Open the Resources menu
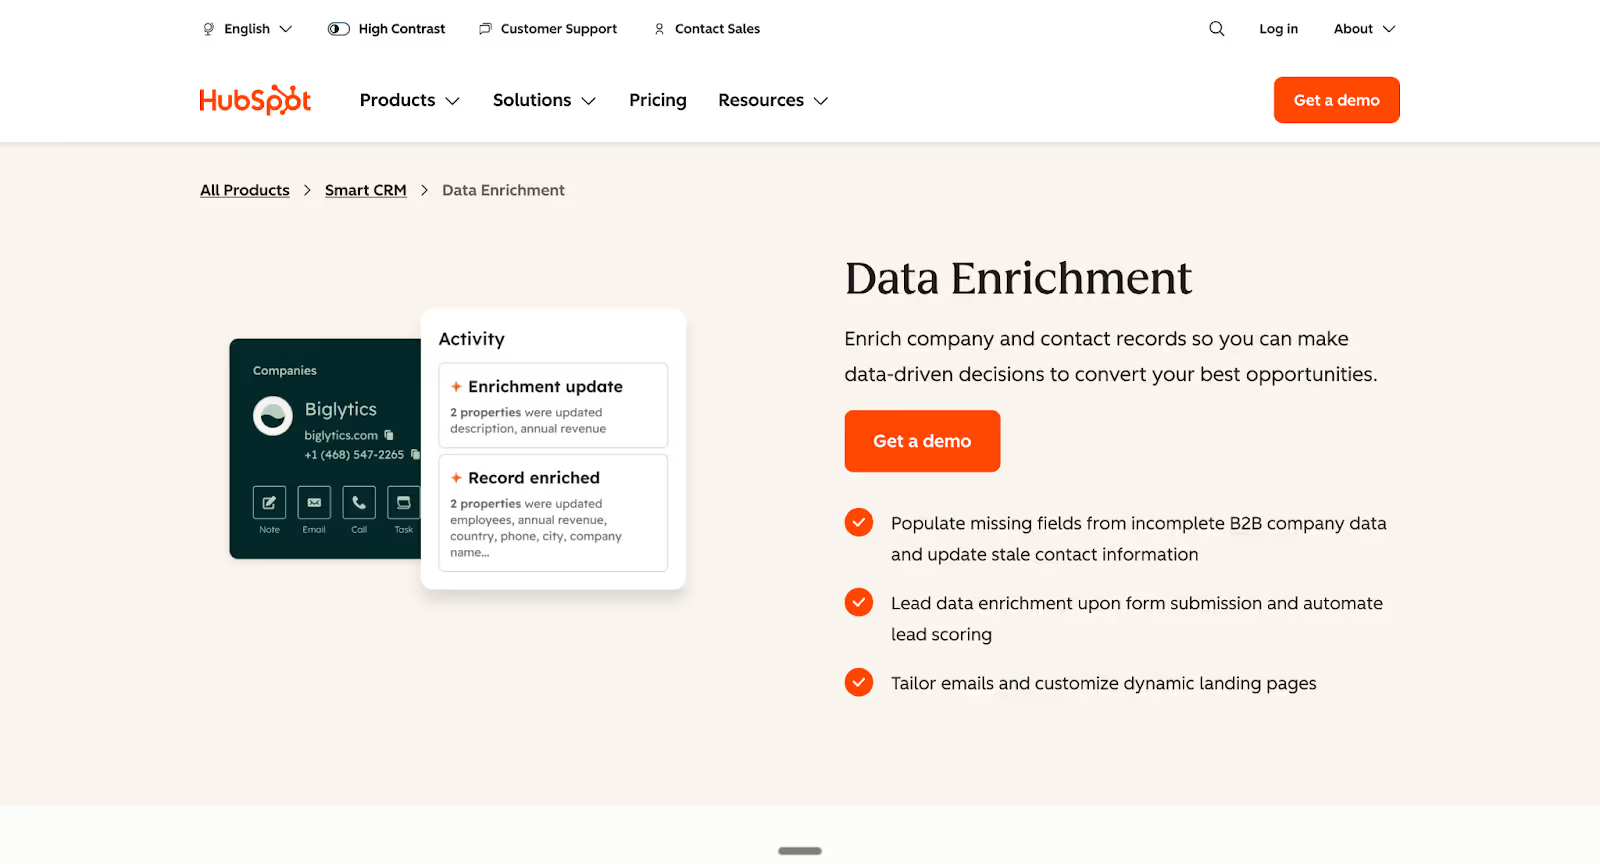 [773, 100]
